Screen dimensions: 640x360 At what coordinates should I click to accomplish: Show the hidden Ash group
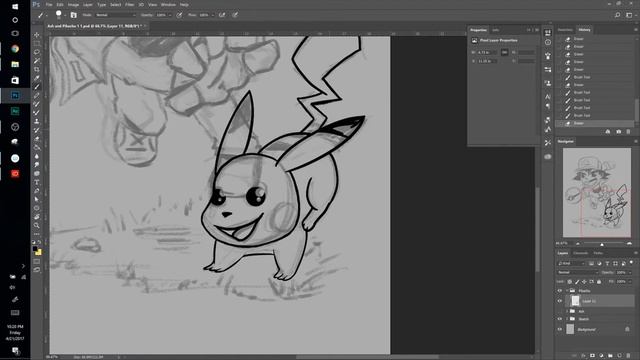(560, 311)
